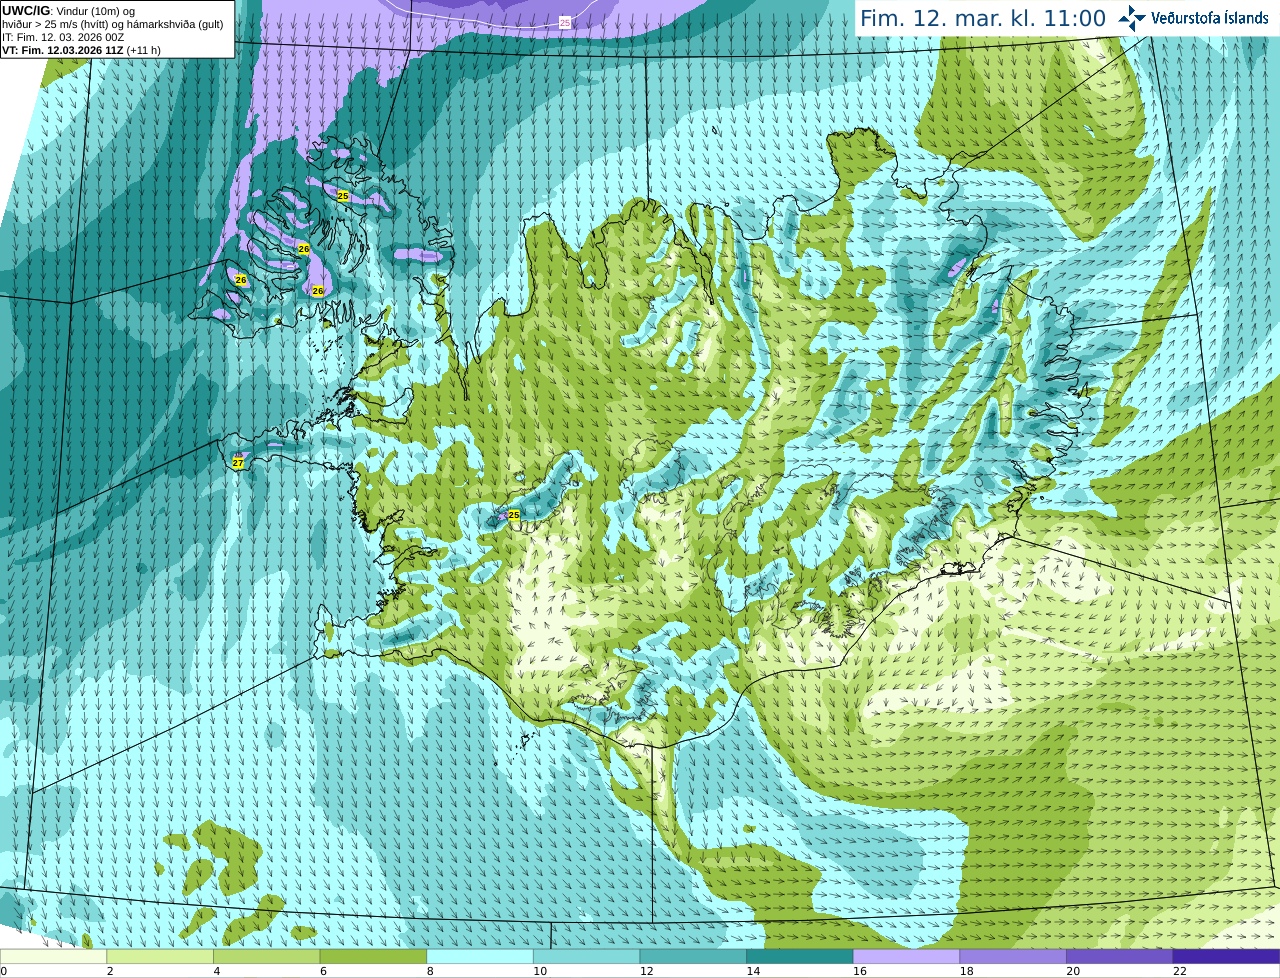Image resolution: width=1280 pixels, height=978 pixels.
Task: Select the 'IT: Fim. 12. 03. 2026 00Z' line
Action: [63, 37]
